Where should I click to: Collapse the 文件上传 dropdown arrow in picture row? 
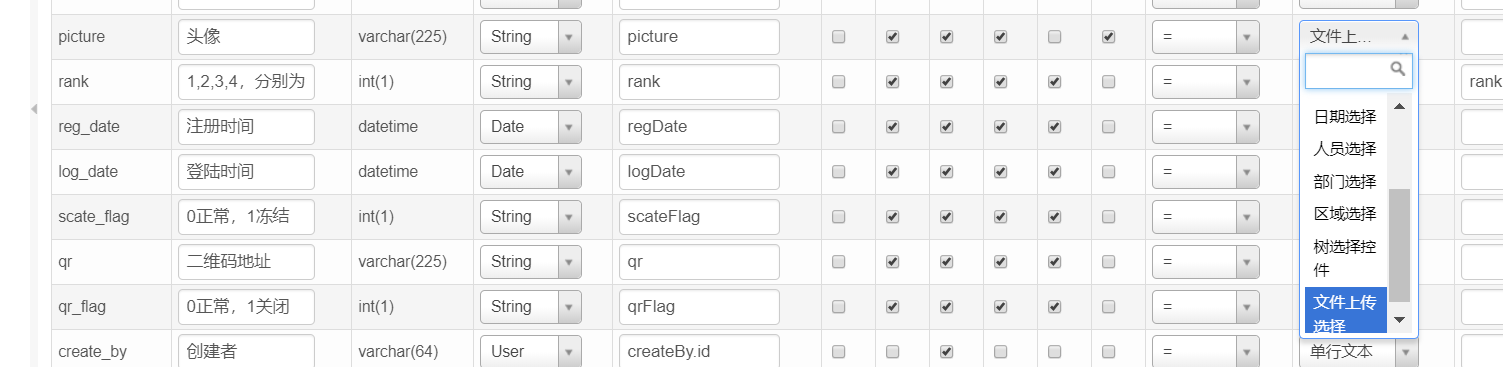coord(1405,36)
